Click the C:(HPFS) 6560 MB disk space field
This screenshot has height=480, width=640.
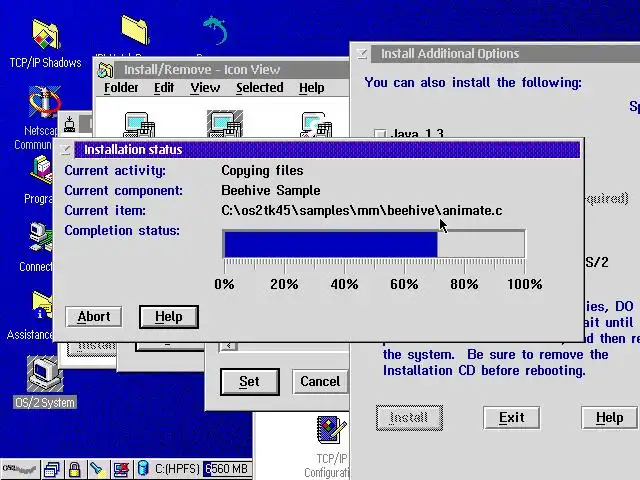tap(201, 469)
